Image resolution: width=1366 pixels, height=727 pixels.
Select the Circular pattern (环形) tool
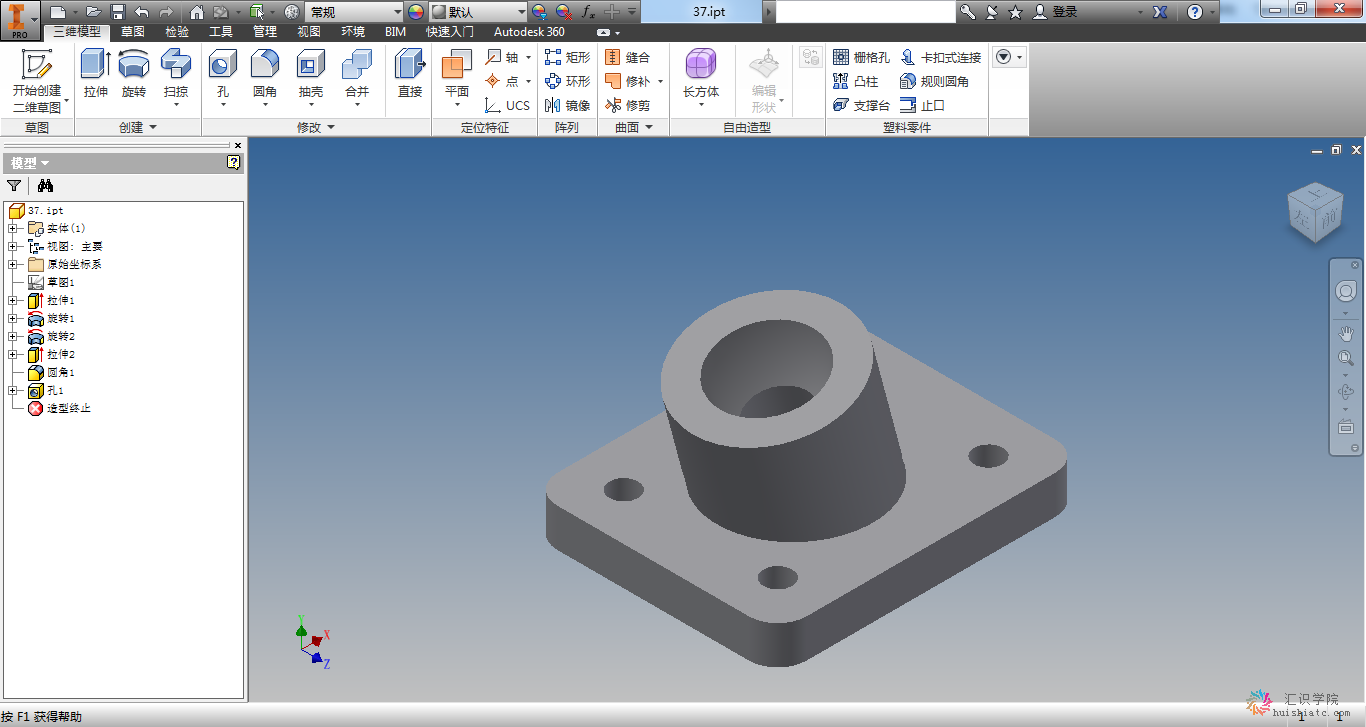coord(567,81)
